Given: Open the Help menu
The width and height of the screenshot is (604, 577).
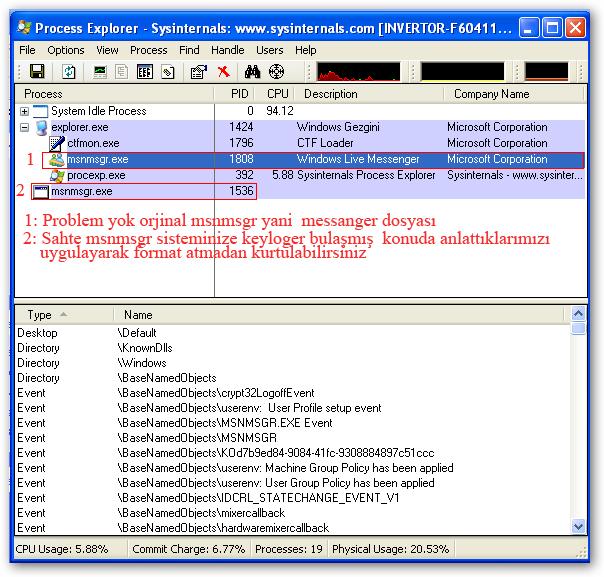Looking at the screenshot, I should 306,50.
